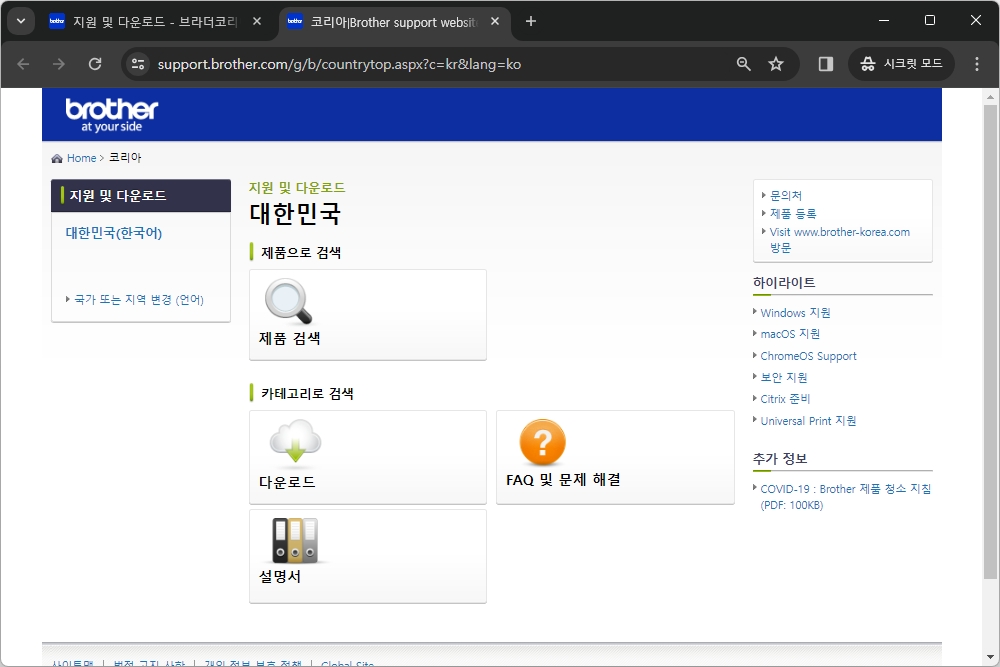Click the 문의처 link
Screen dimensions: 1000x667
pyautogui.click(x=786, y=196)
